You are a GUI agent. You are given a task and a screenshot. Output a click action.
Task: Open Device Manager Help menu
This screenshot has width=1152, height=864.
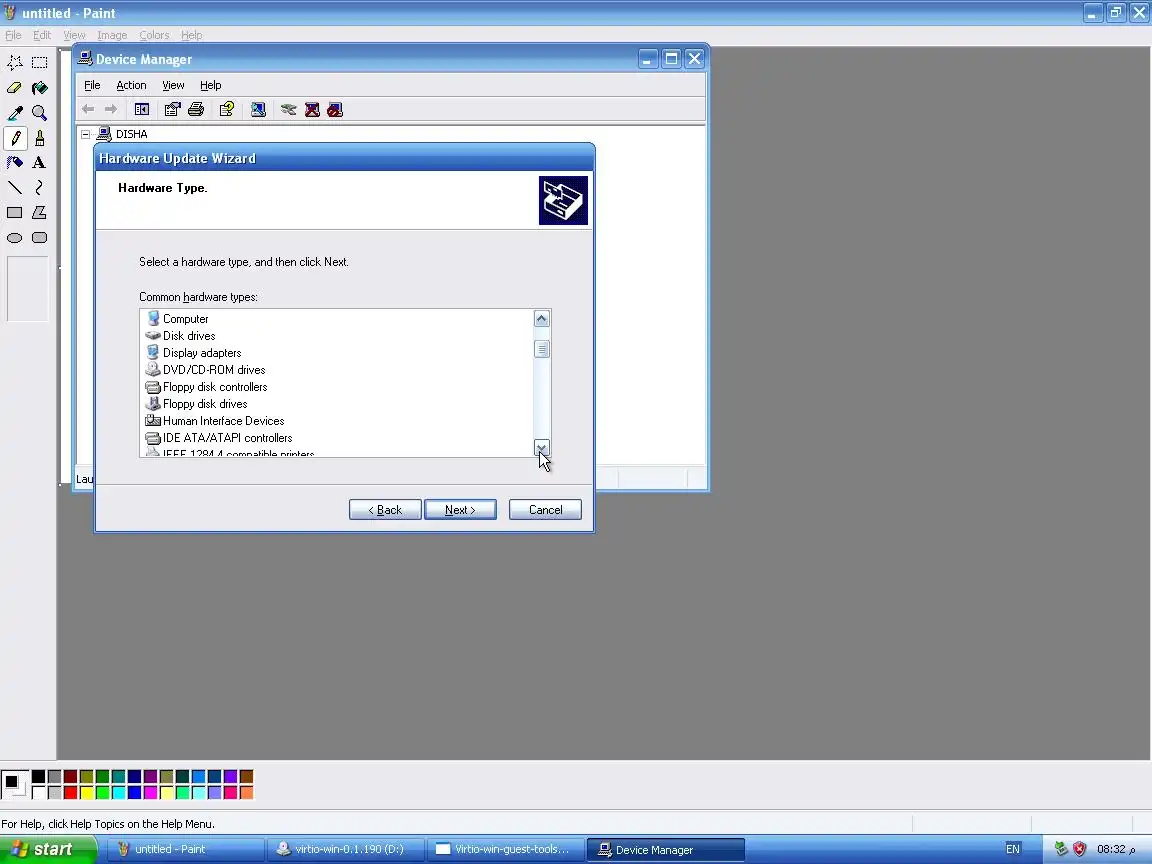(x=211, y=85)
